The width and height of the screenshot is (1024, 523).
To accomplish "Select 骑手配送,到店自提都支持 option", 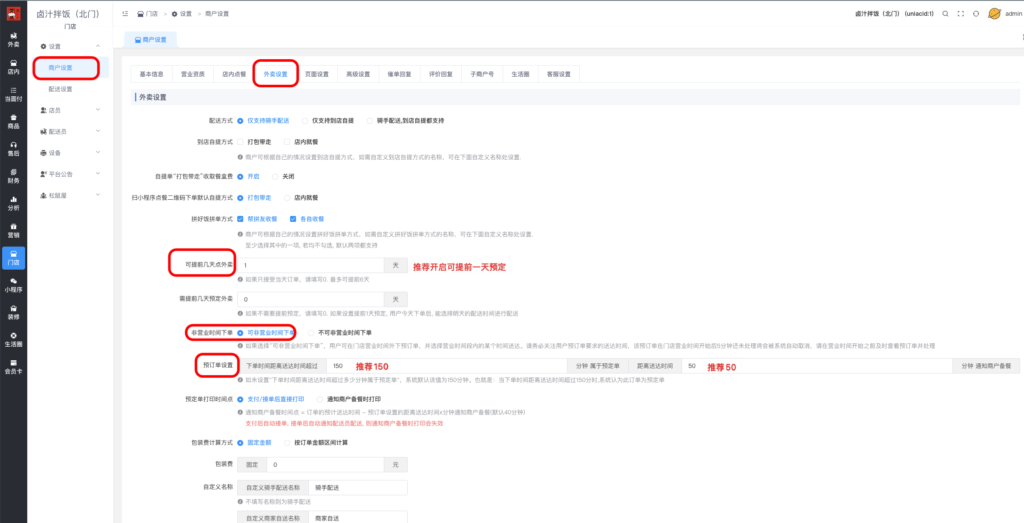I will click(406, 121).
